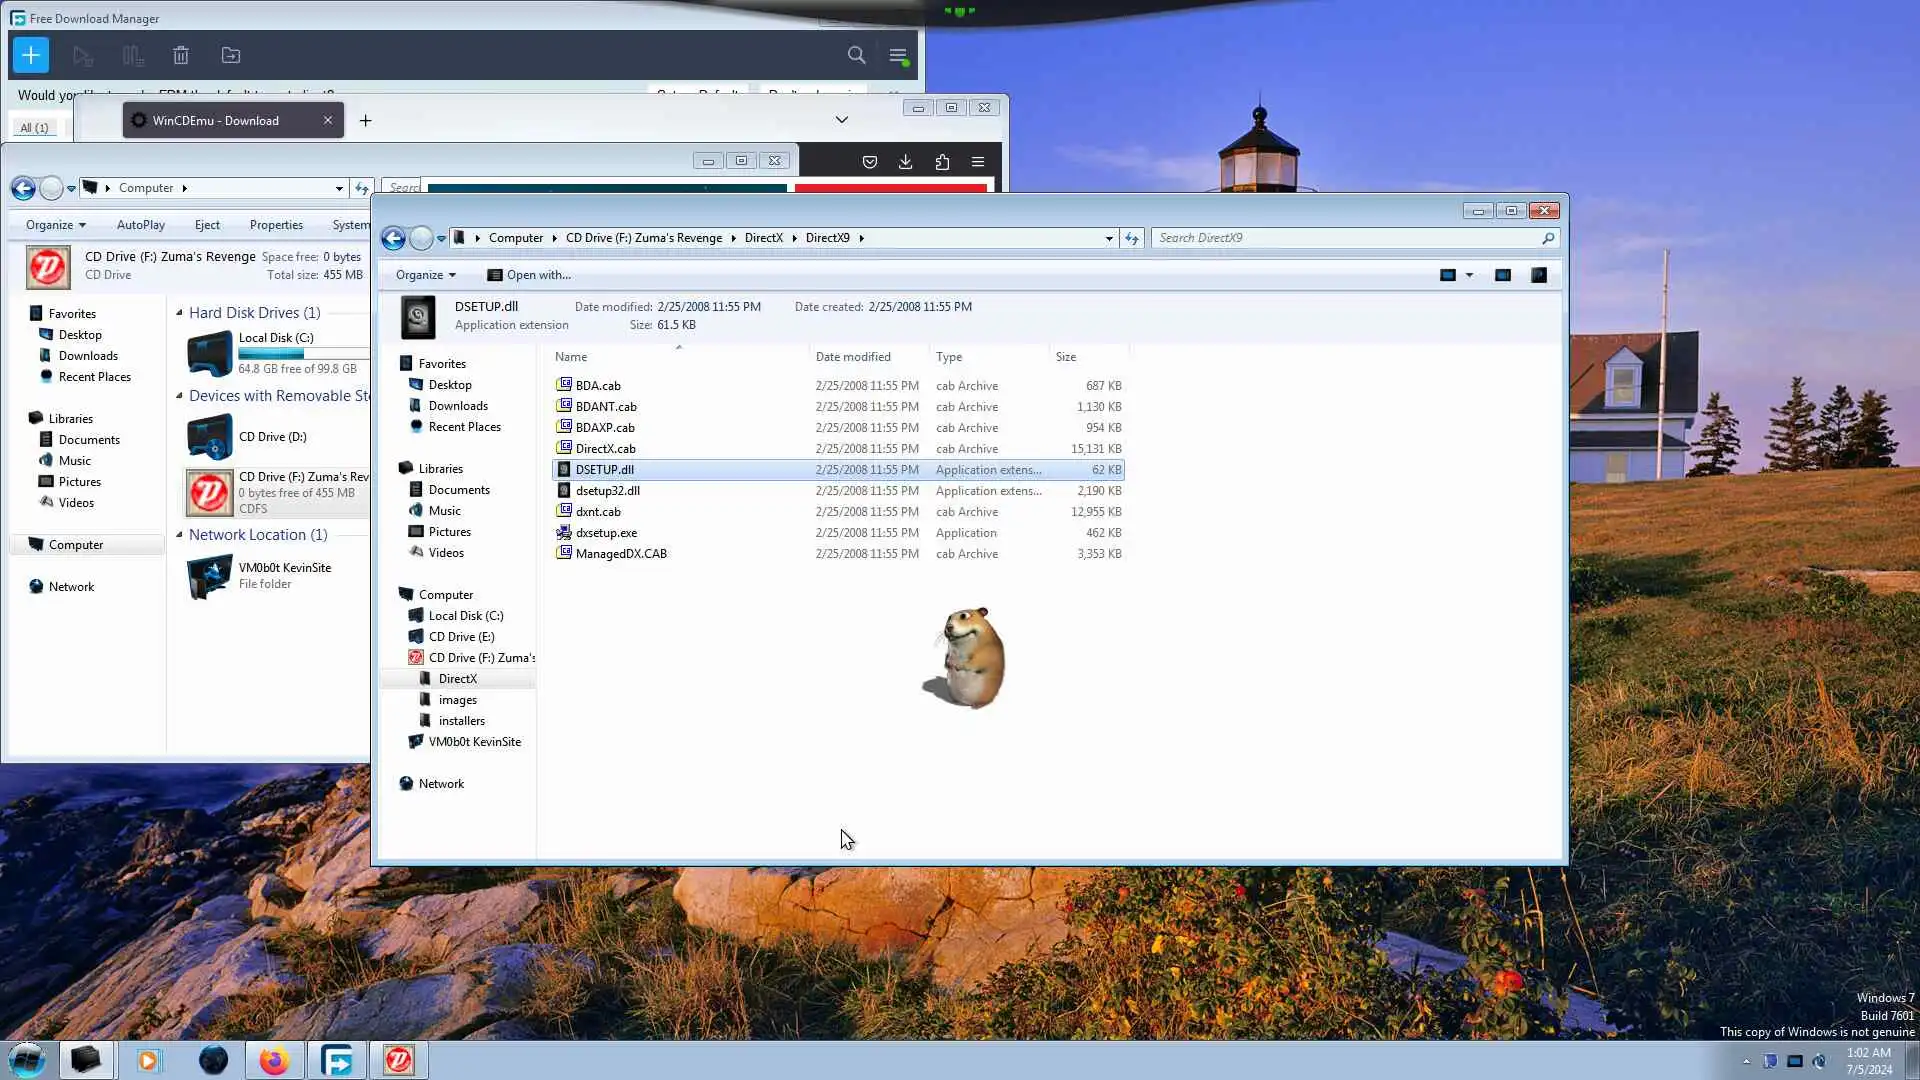Click the Search DirectX9 input field
This screenshot has height=1080, width=1920.
click(1345, 238)
